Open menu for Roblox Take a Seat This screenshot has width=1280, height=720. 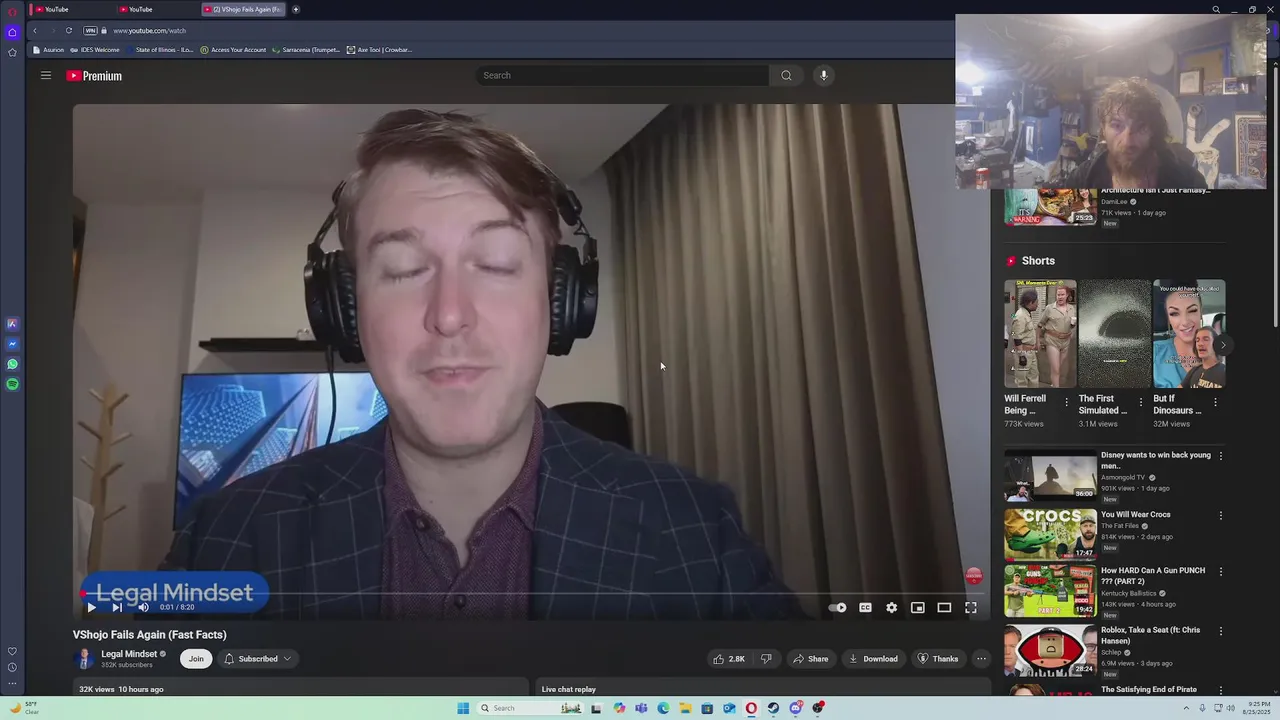click(x=1220, y=631)
